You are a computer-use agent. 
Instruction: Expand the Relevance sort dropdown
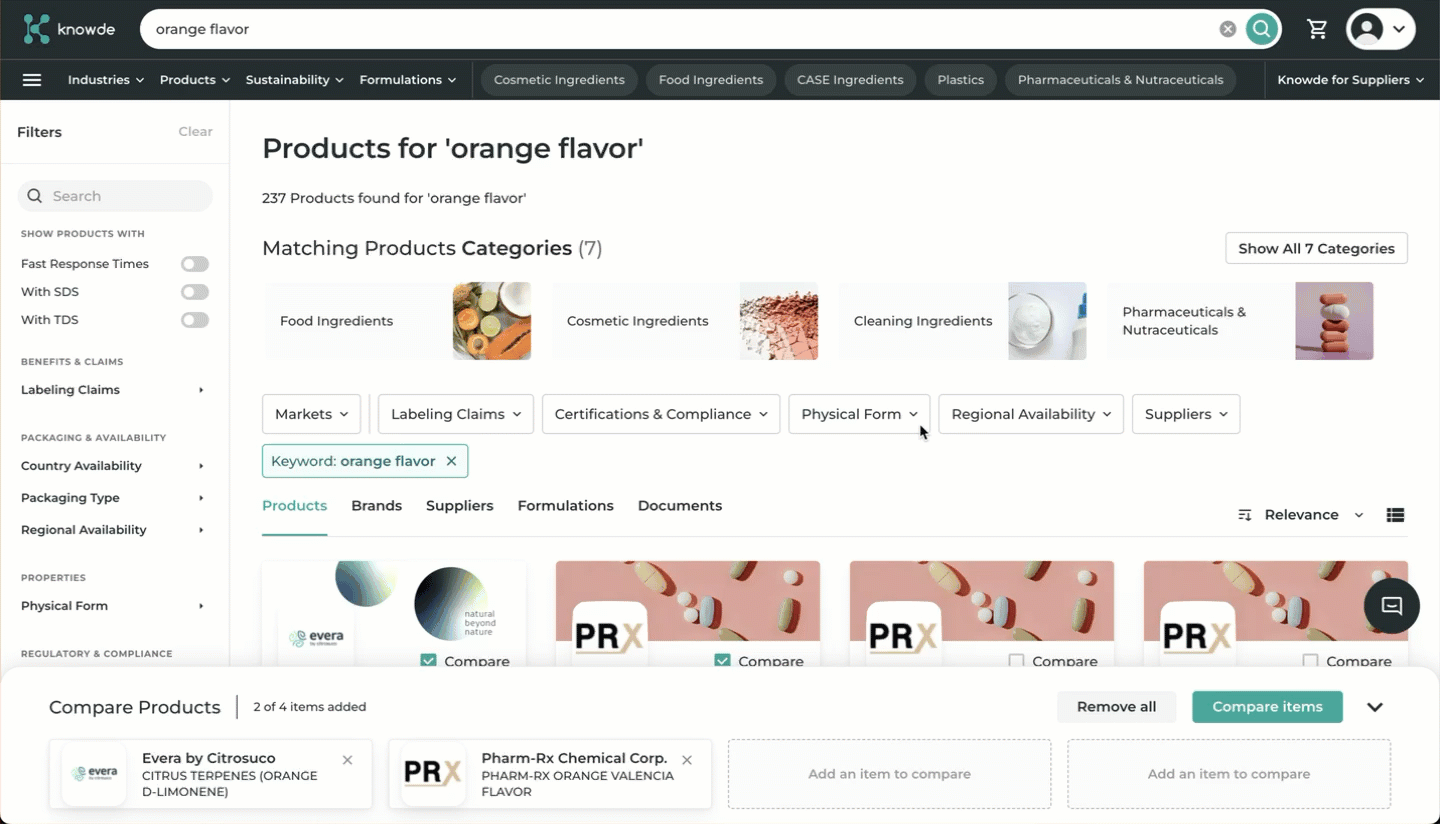tap(1301, 515)
